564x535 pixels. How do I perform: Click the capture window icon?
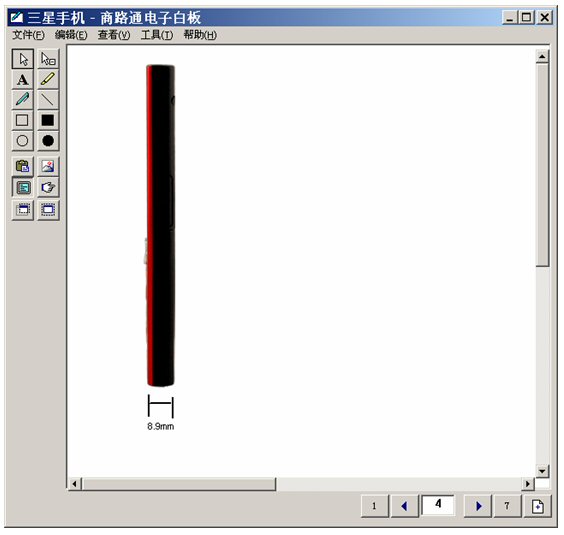(23, 209)
